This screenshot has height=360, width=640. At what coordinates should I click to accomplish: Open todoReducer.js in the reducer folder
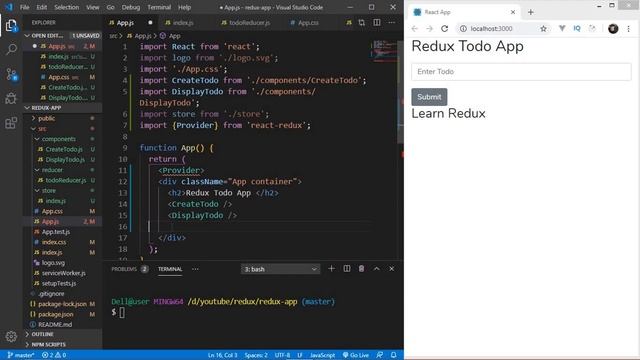[66, 180]
